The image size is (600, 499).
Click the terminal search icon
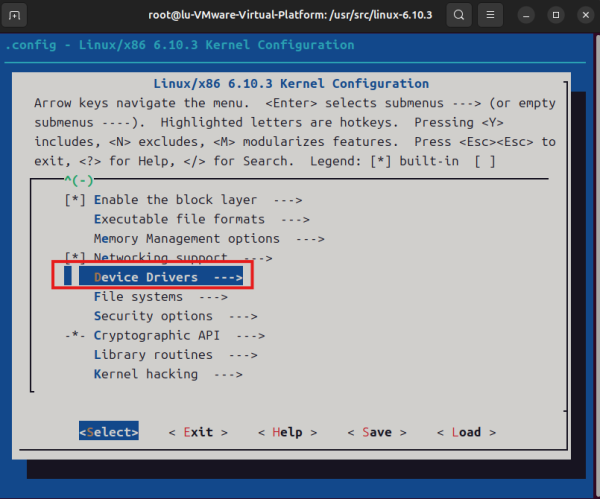[459, 15]
